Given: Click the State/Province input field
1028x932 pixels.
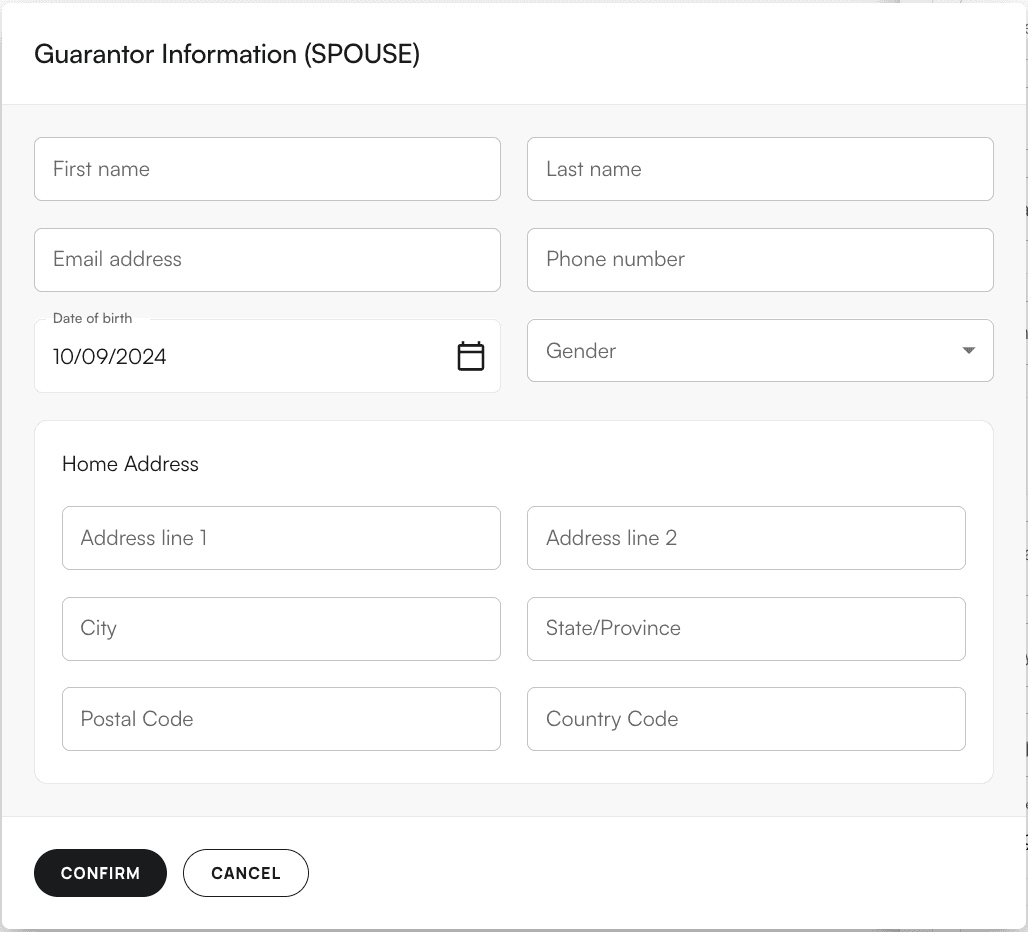Looking at the screenshot, I should tap(746, 628).
